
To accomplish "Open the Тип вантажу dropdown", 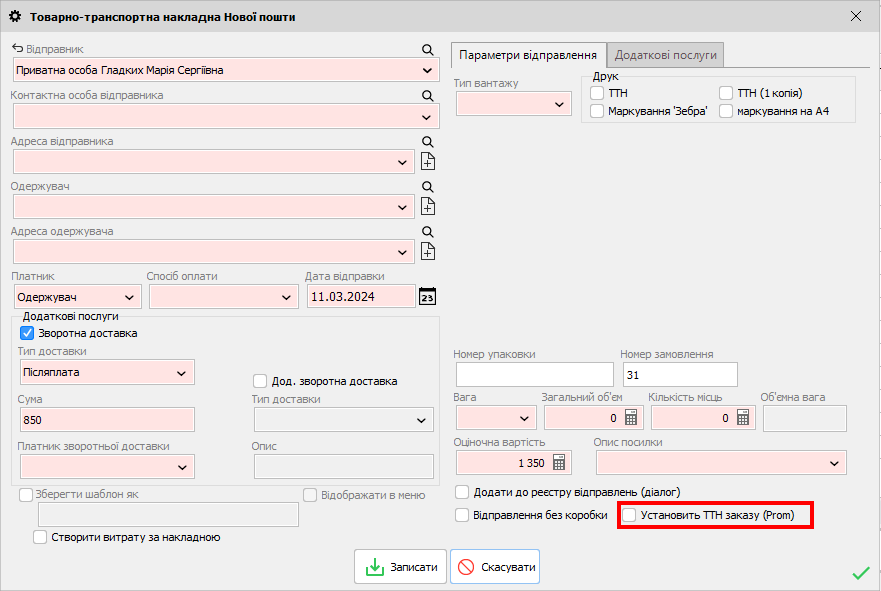I will coord(513,103).
